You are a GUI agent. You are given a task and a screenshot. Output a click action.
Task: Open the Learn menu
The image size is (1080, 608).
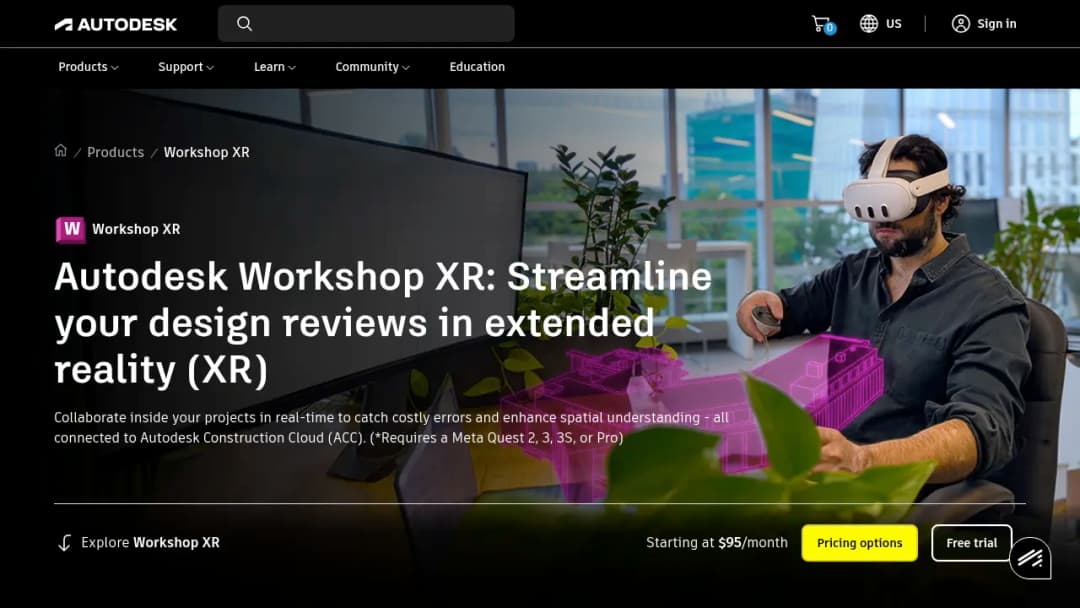point(275,67)
